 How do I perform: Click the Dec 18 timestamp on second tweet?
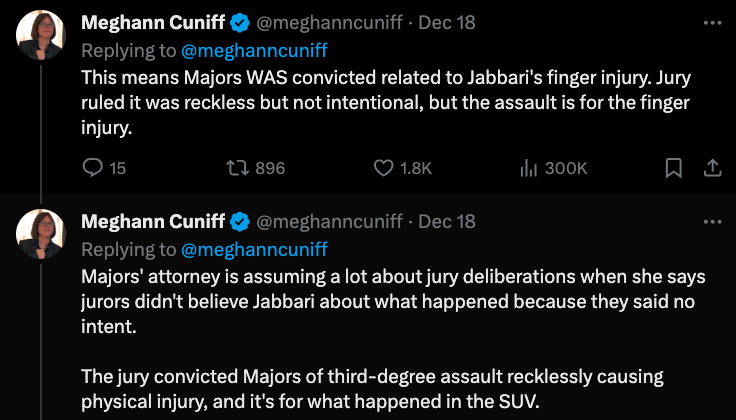coord(447,221)
